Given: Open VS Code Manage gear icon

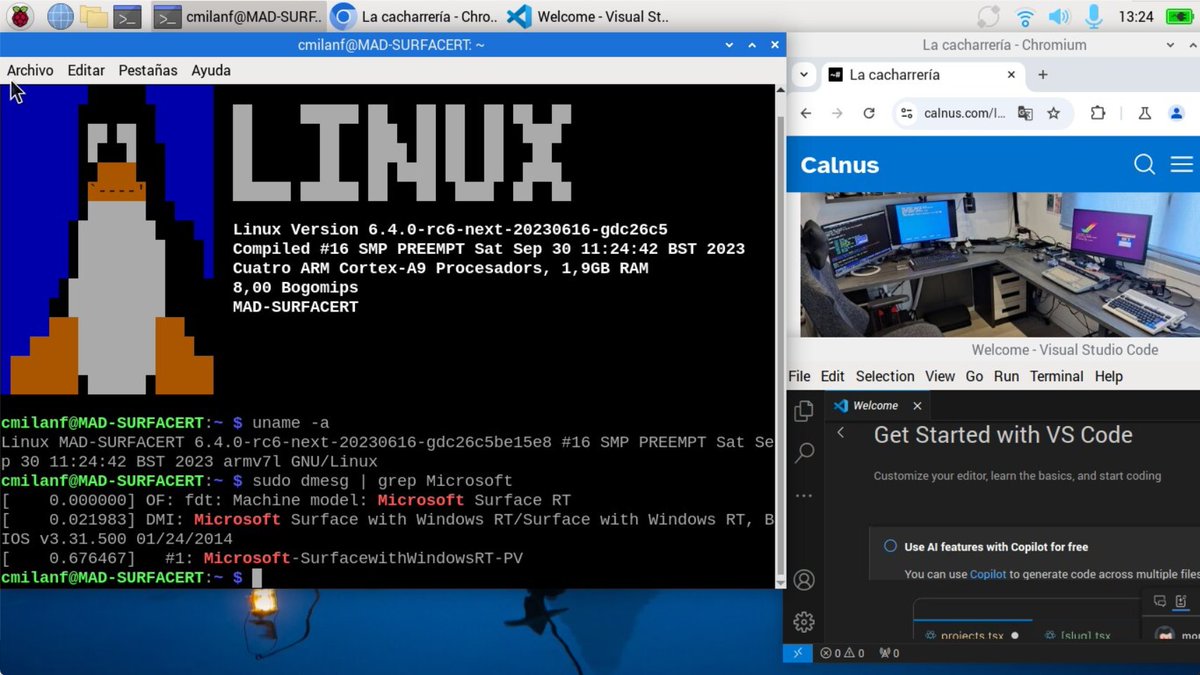Looking at the screenshot, I should pyautogui.click(x=804, y=622).
